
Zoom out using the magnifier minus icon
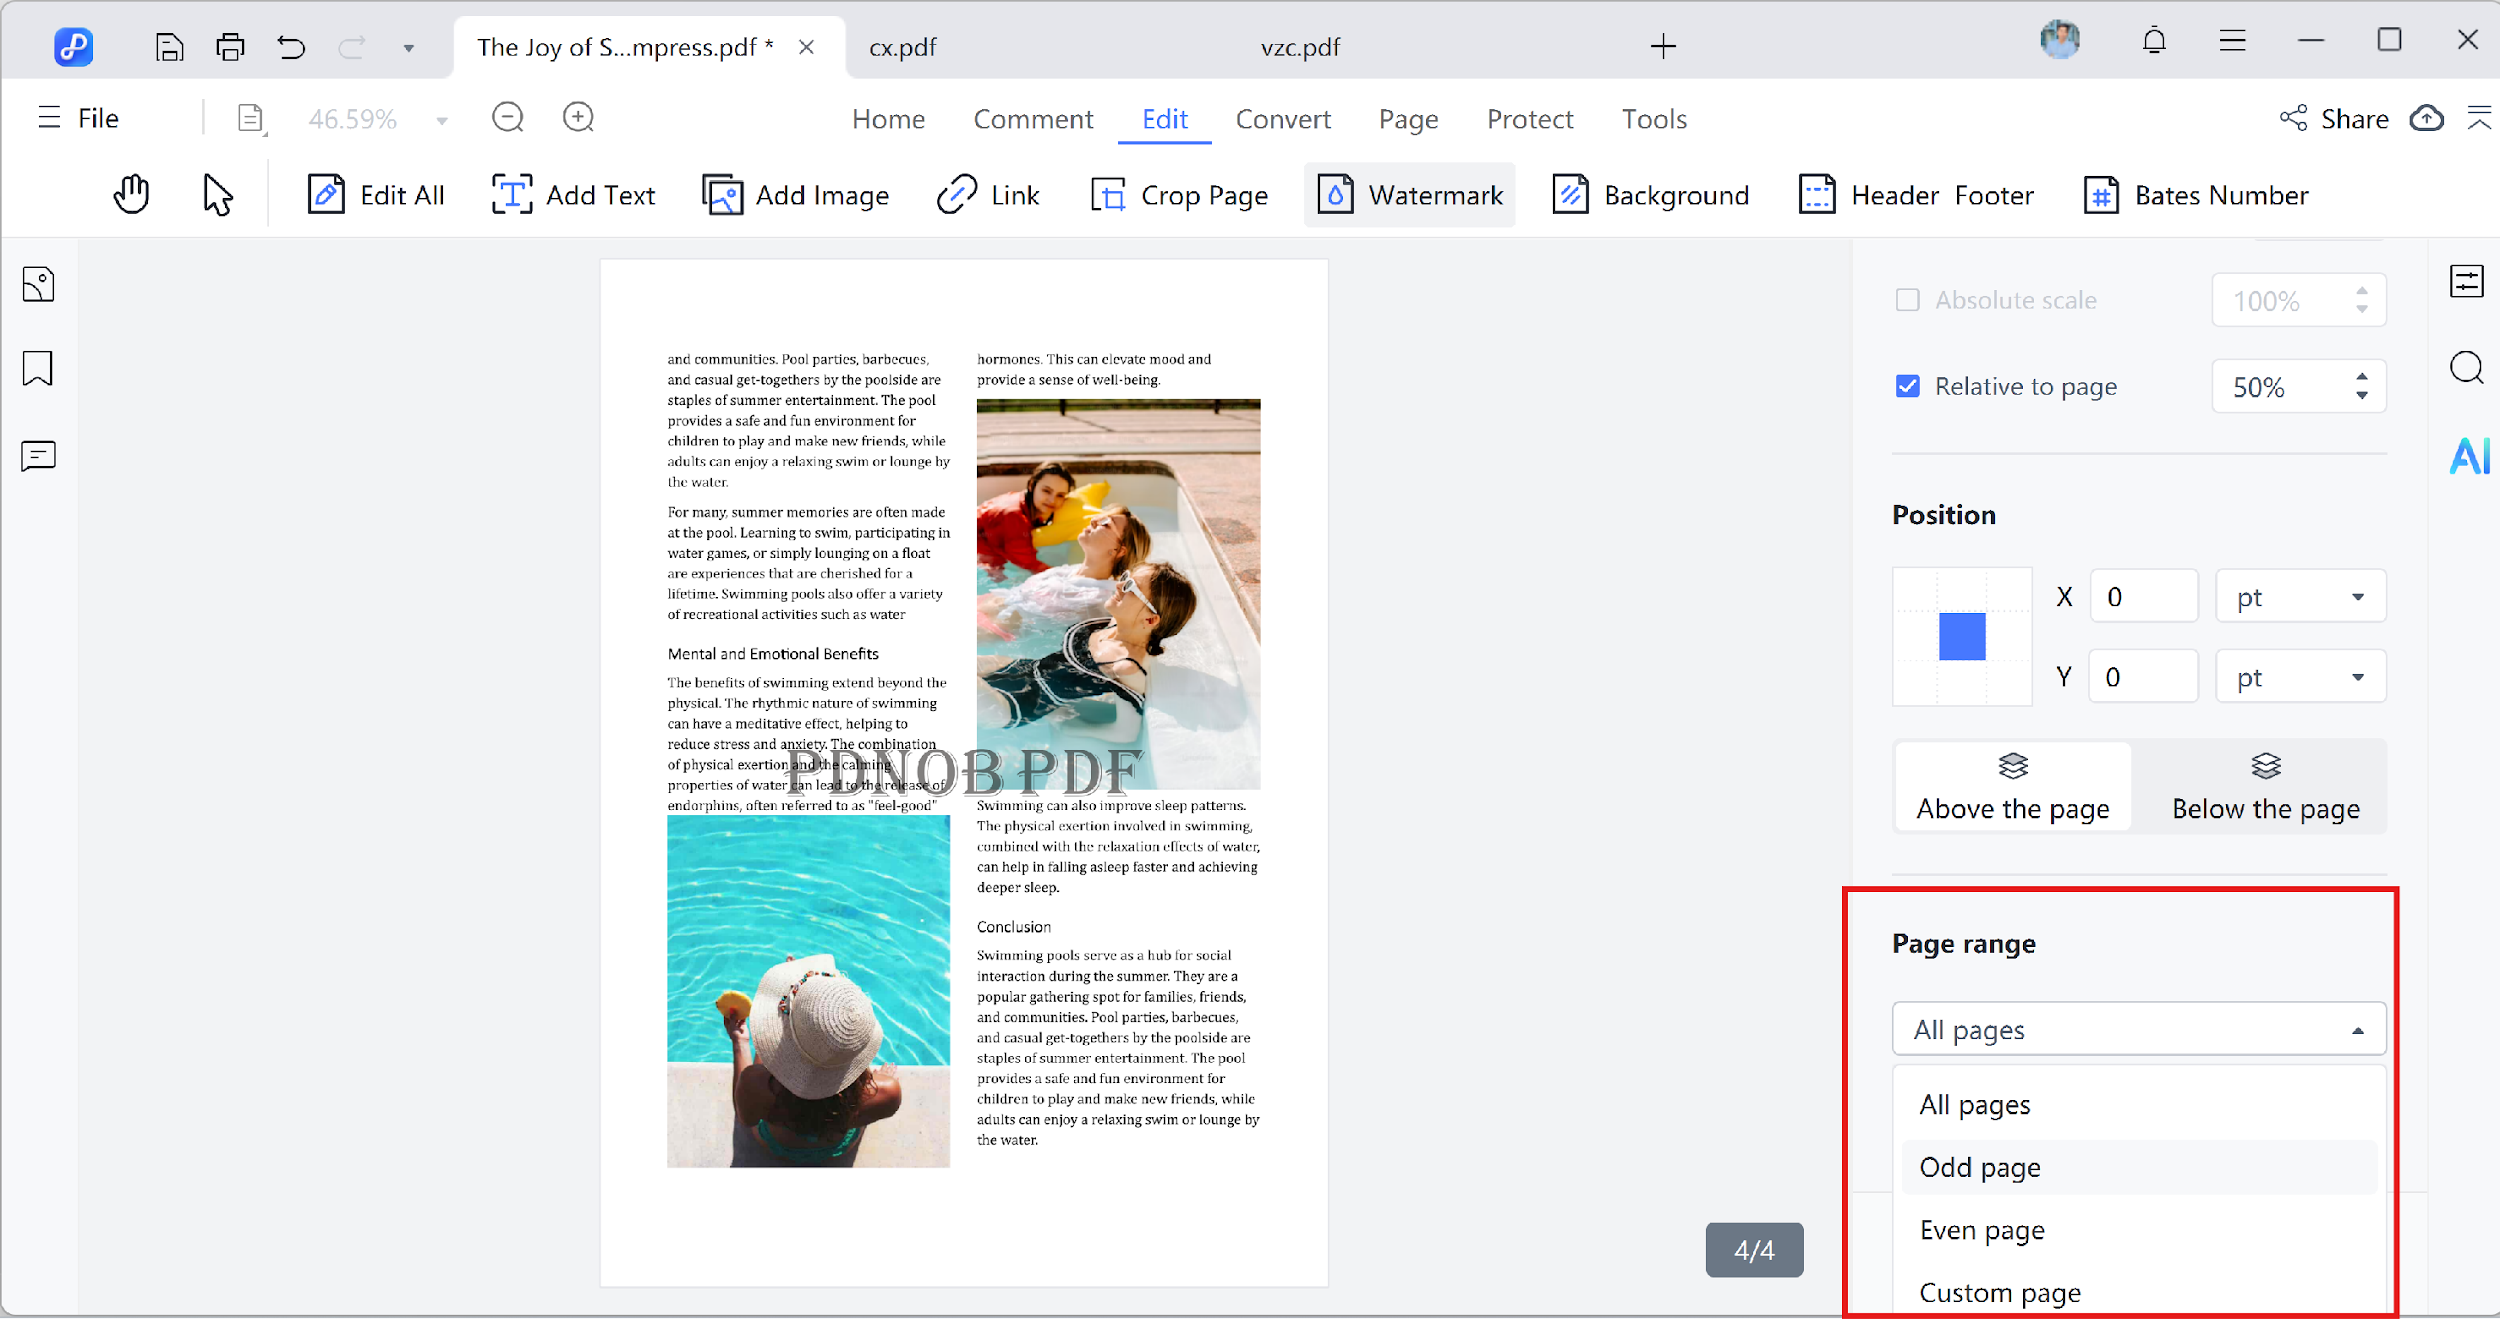507,117
